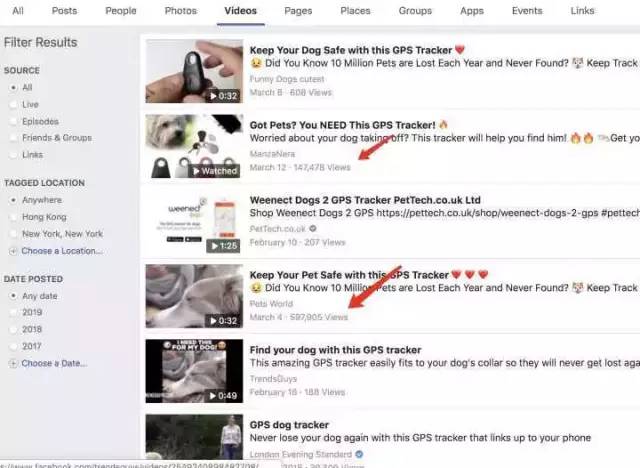Click 'This amazing GPS tracker easily fits' description
The image size is (640, 468).
[444, 363]
